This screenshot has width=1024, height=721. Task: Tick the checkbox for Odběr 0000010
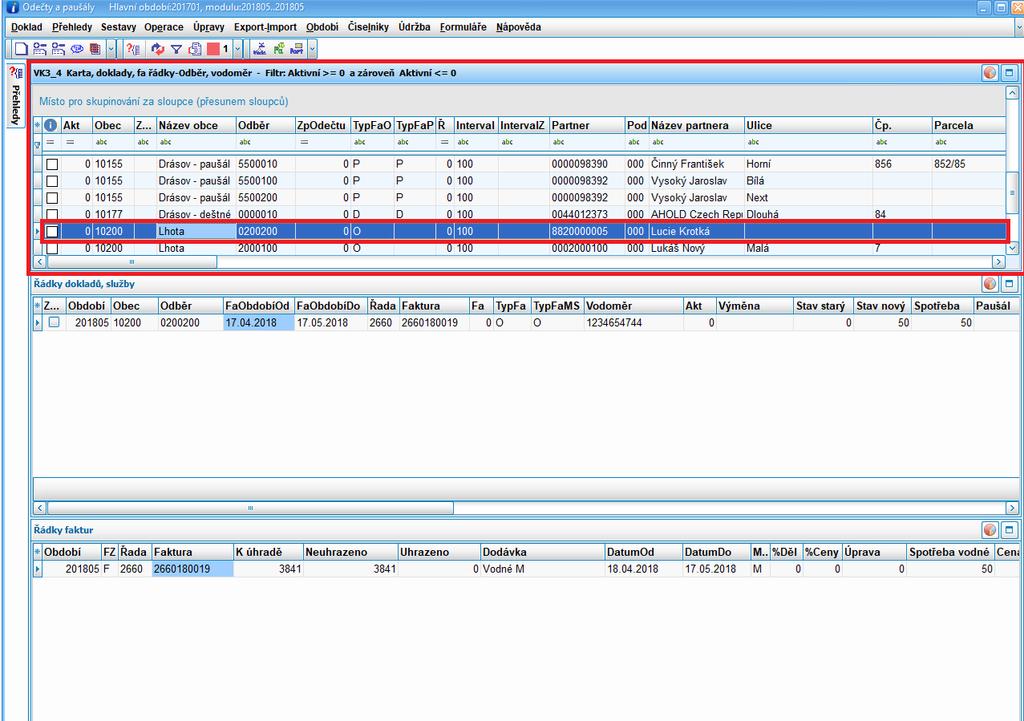[x=52, y=214]
